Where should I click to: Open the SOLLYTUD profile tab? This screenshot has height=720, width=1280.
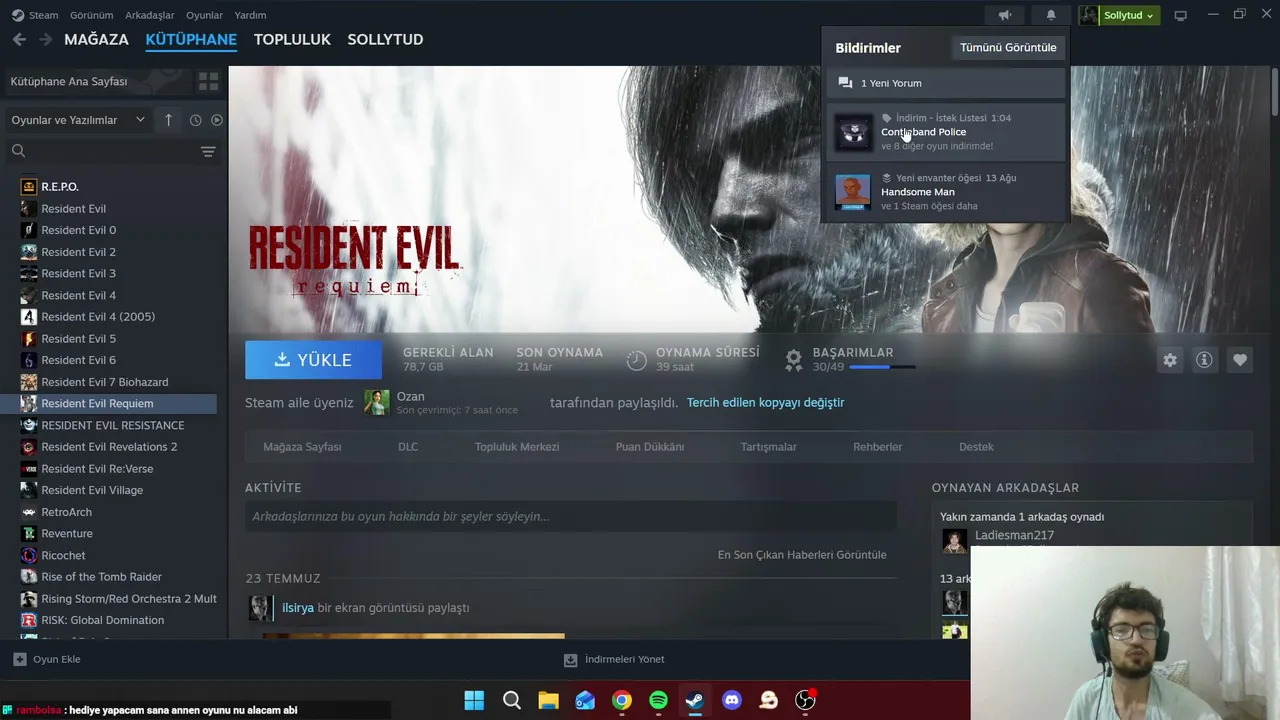tap(385, 39)
